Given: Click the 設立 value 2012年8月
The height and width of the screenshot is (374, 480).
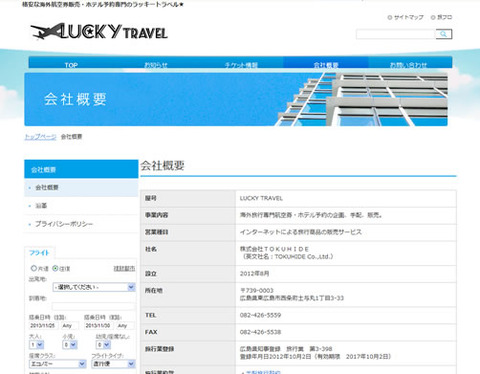Looking at the screenshot, I should tap(254, 274).
